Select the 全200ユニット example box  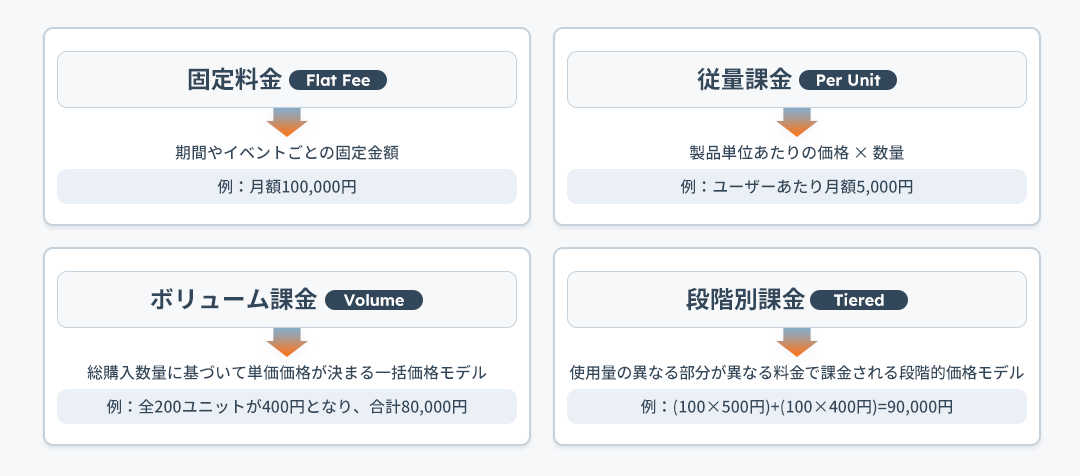point(287,407)
